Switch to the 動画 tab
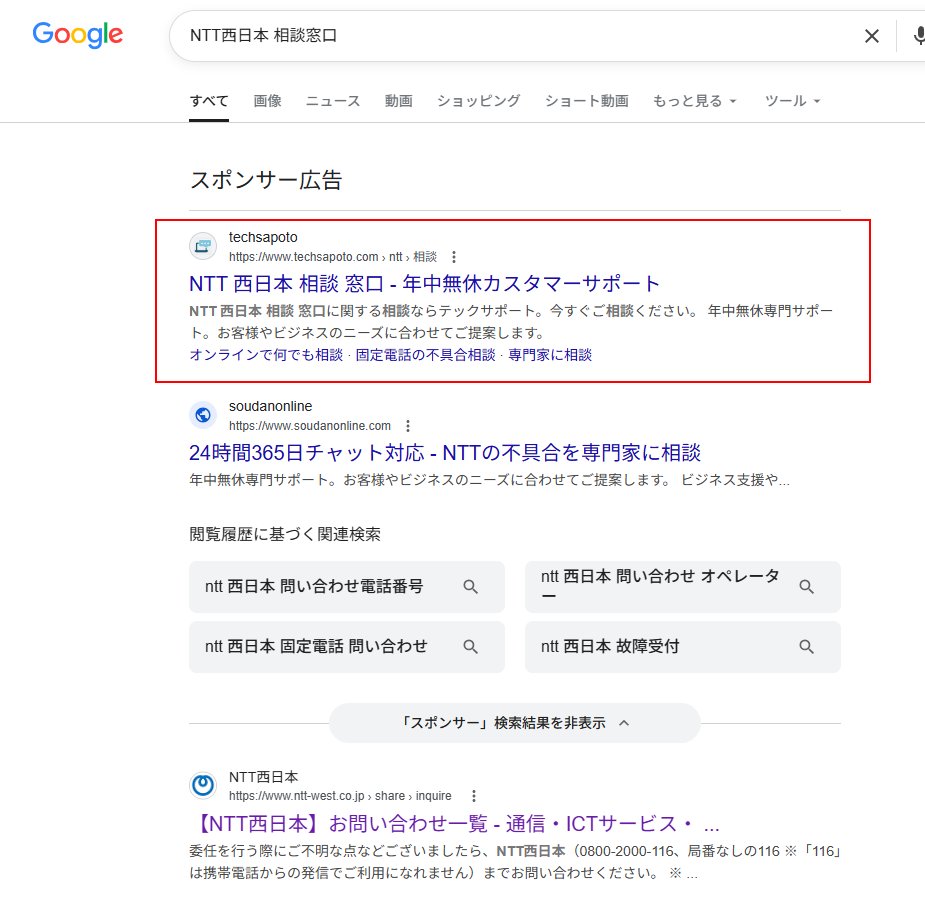This screenshot has width=925, height=909. click(399, 101)
